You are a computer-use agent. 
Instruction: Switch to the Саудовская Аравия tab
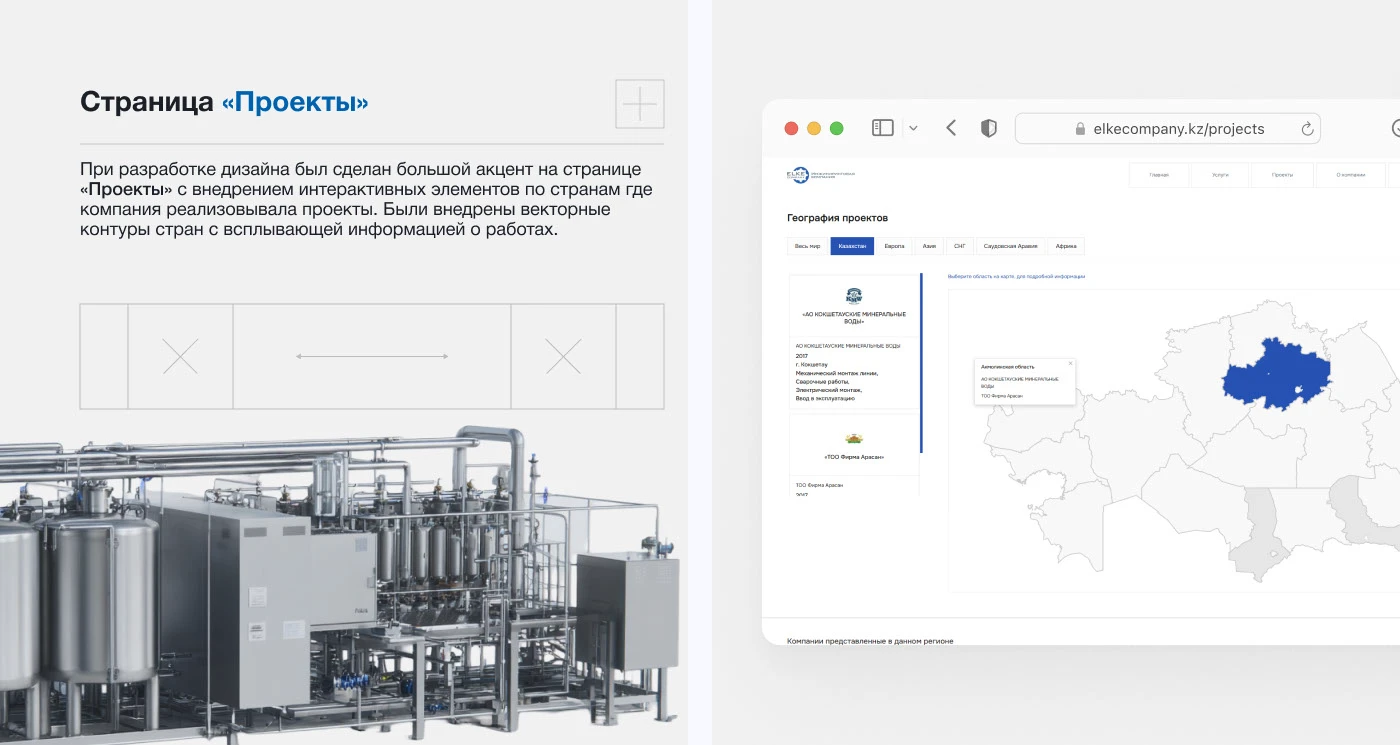click(x=1010, y=246)
